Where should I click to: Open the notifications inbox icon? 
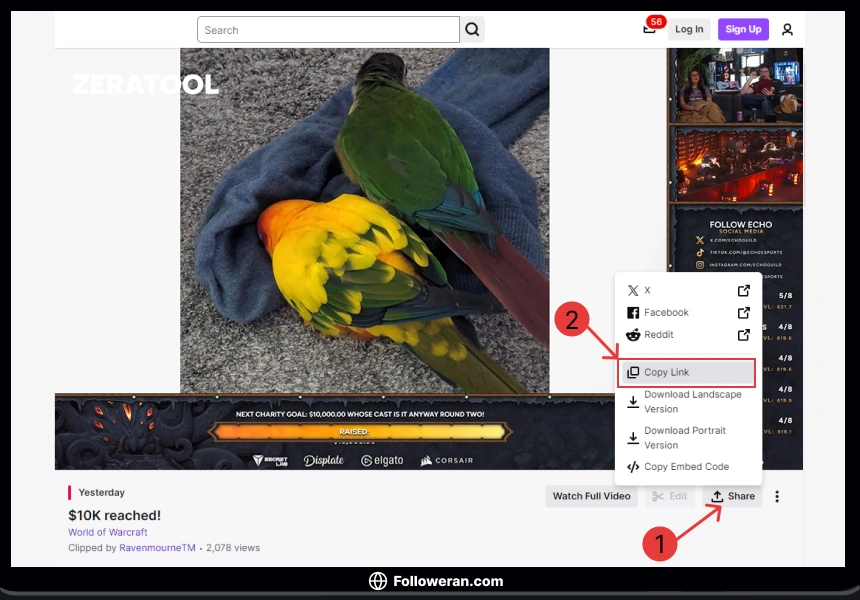tap(649, 30)
